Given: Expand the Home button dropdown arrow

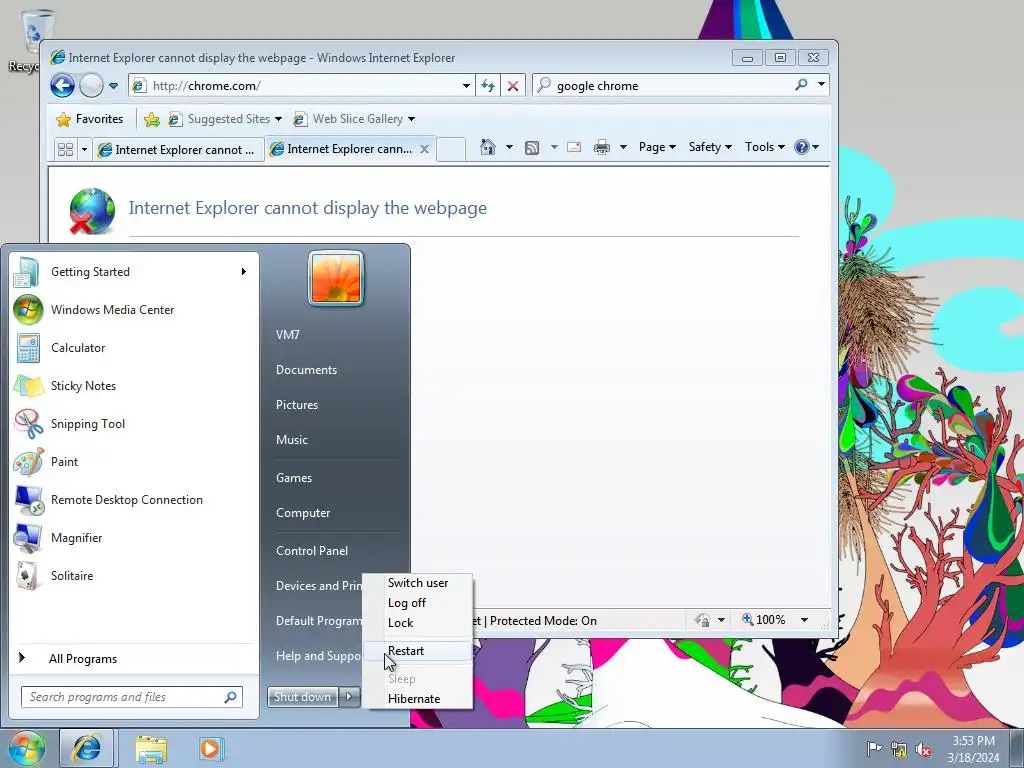Looking at the screenshot, I should (509, 147).
